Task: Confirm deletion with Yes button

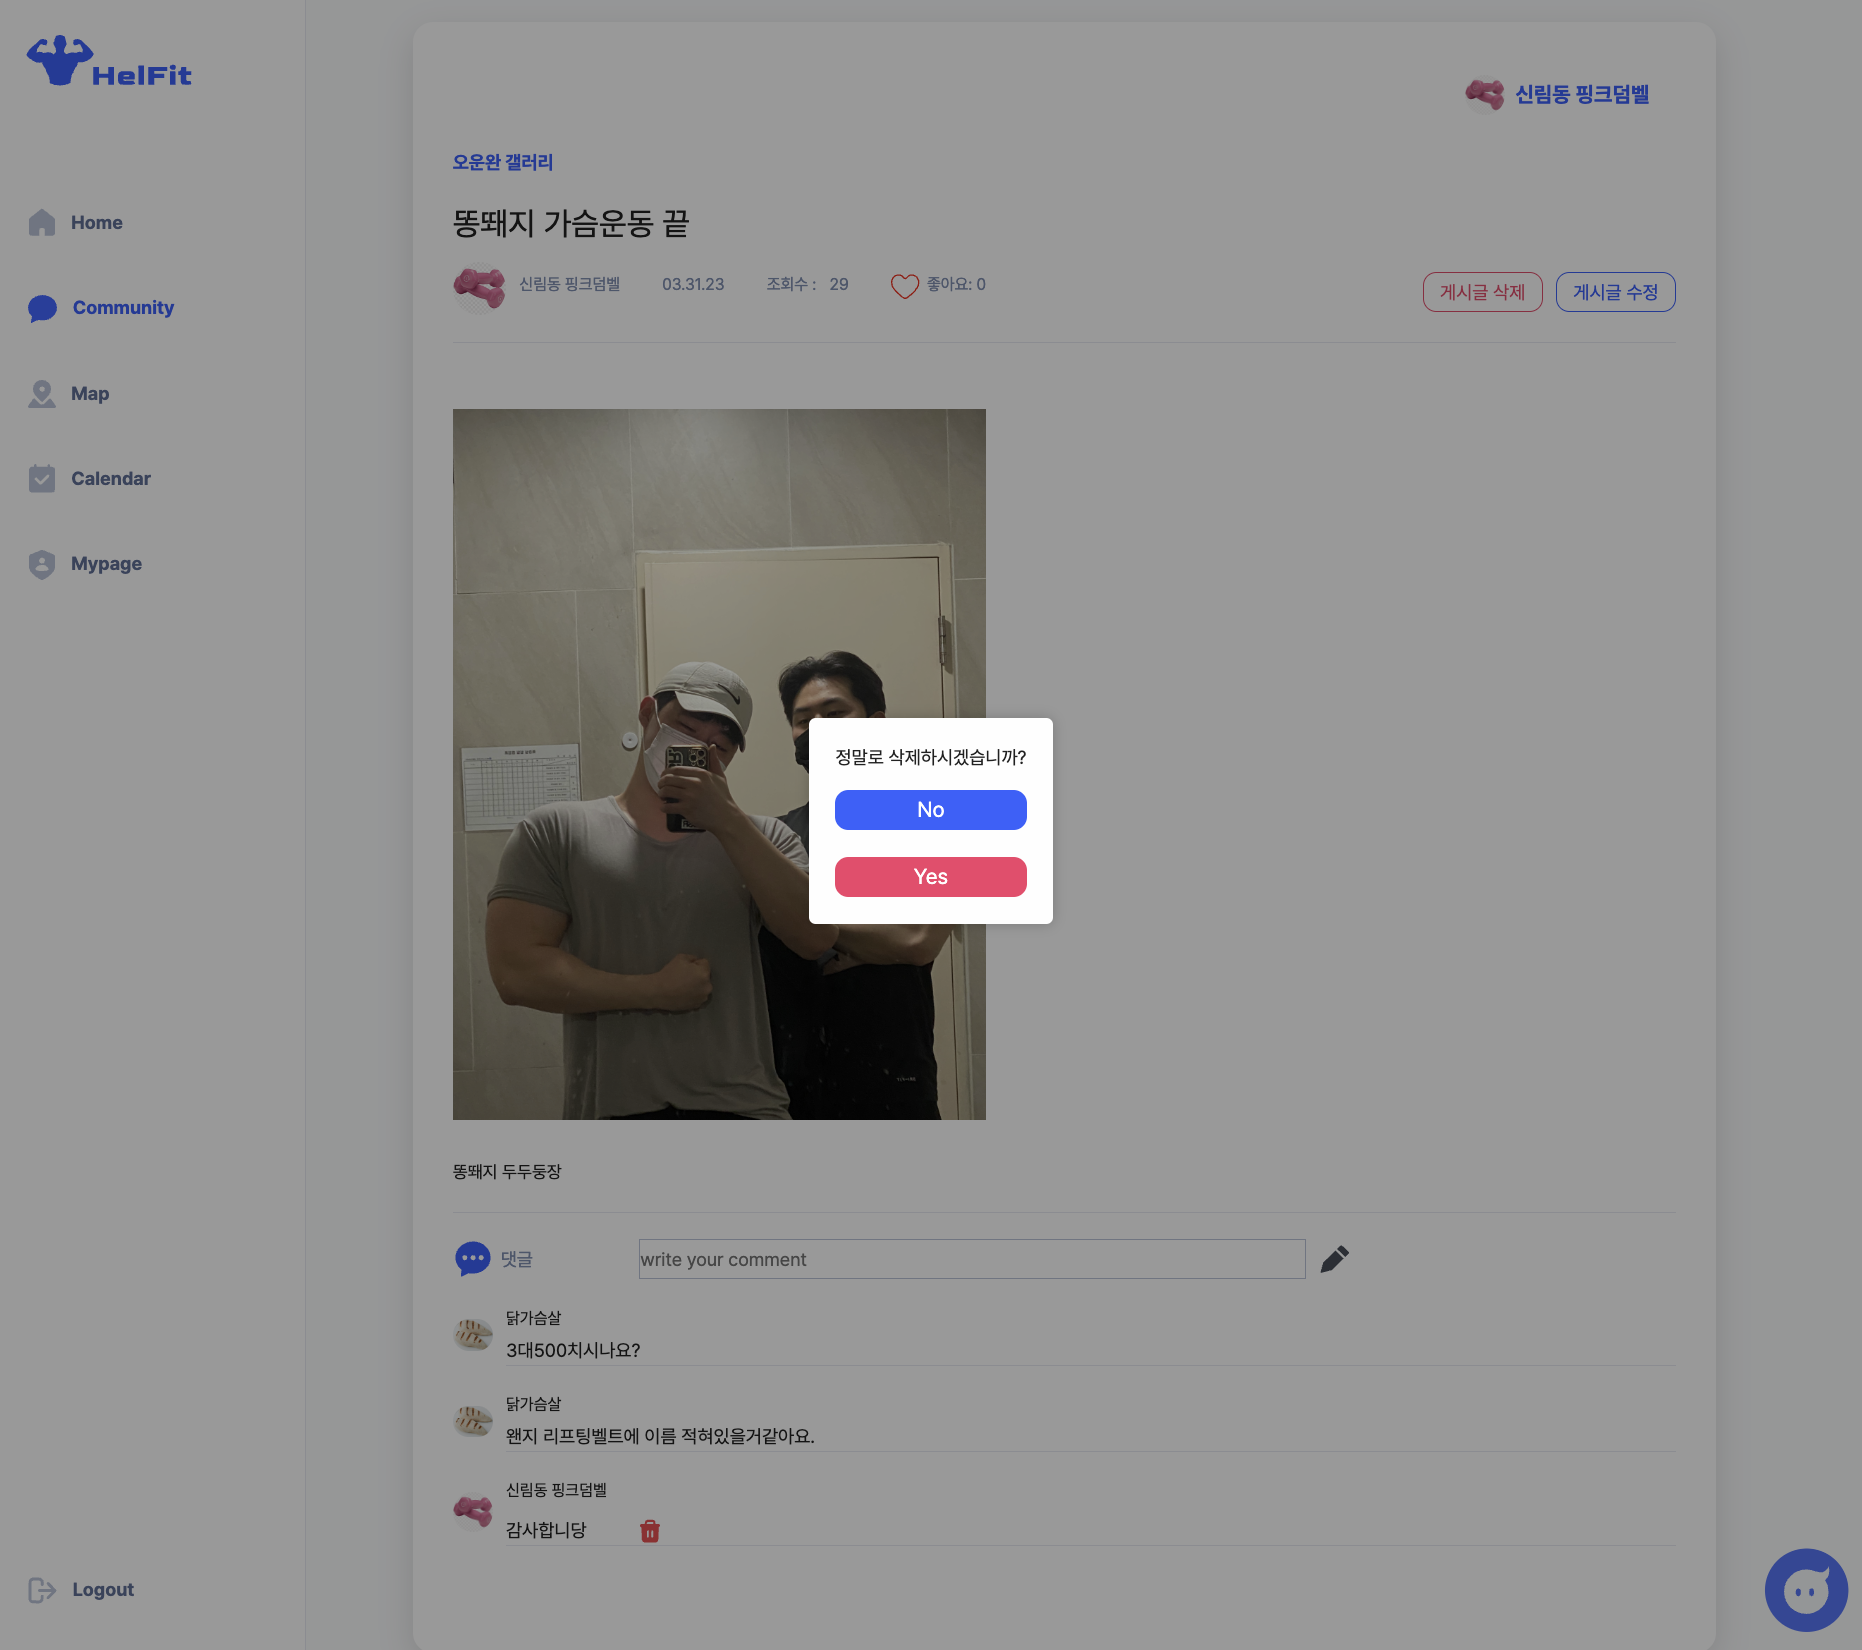Action: (931, 877)
